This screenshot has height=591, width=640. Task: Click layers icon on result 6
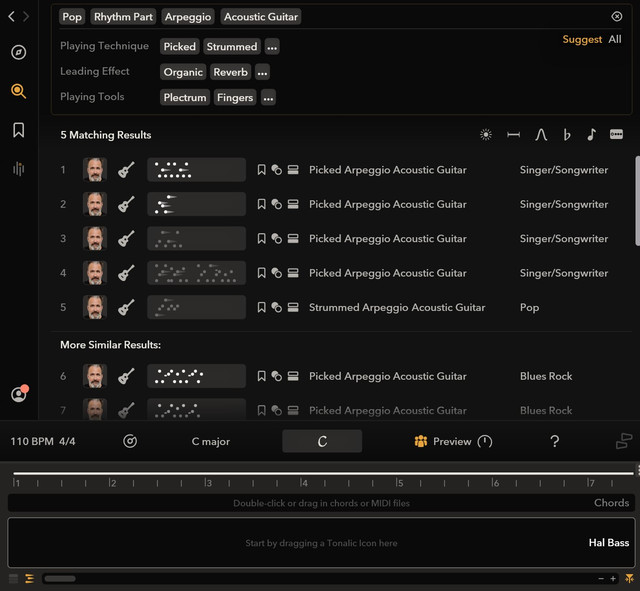point(293,376)
